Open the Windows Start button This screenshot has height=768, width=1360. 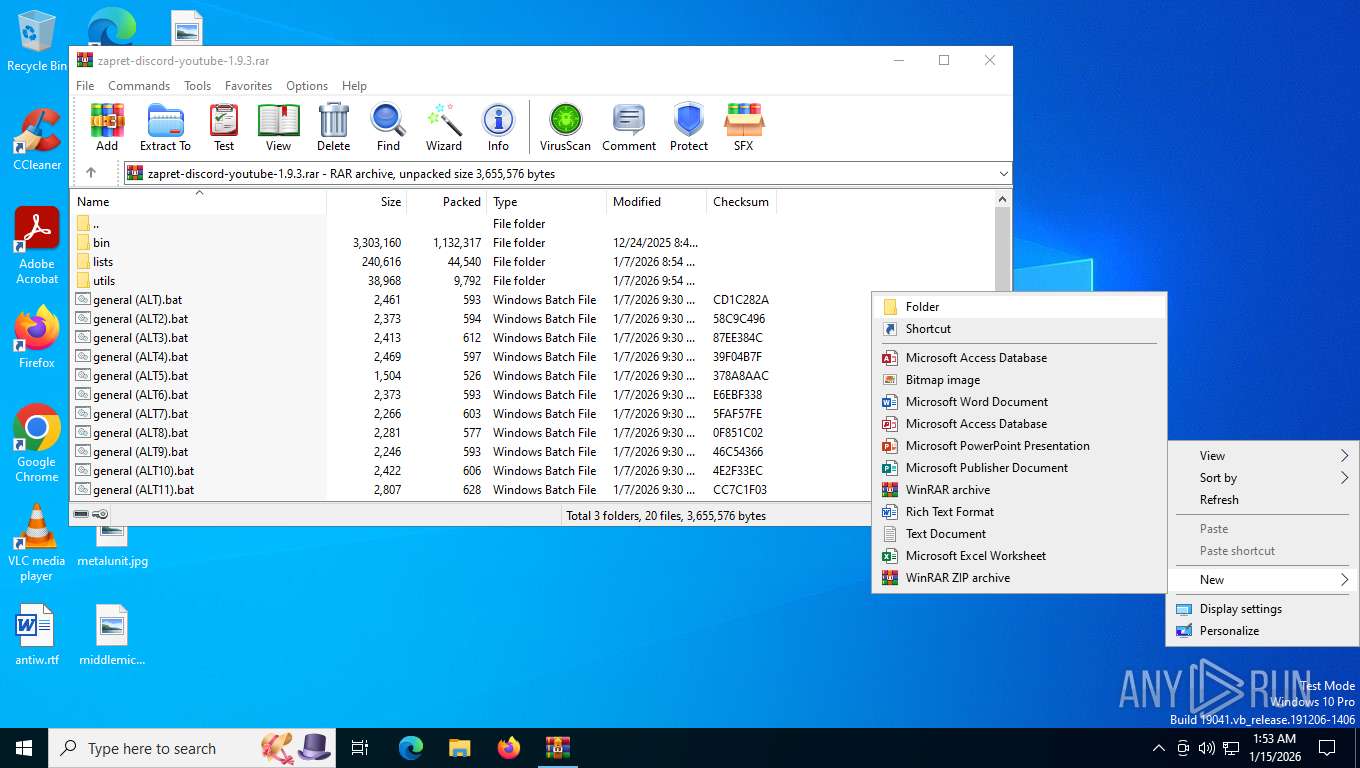(24, 748)
